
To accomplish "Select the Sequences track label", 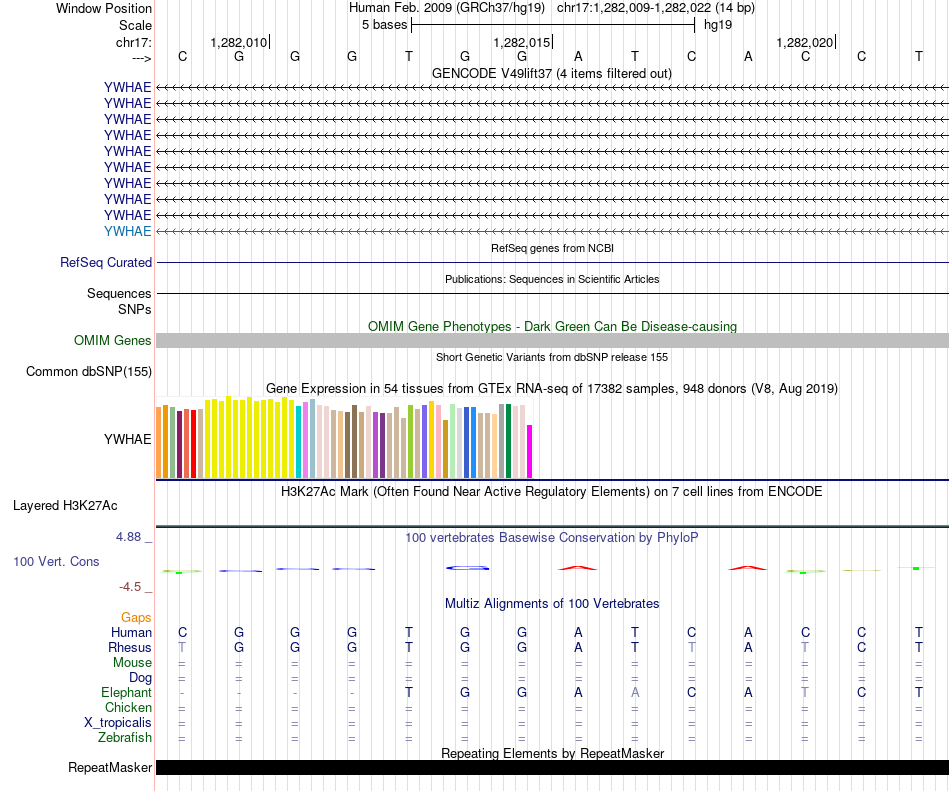I will (119, 294).
